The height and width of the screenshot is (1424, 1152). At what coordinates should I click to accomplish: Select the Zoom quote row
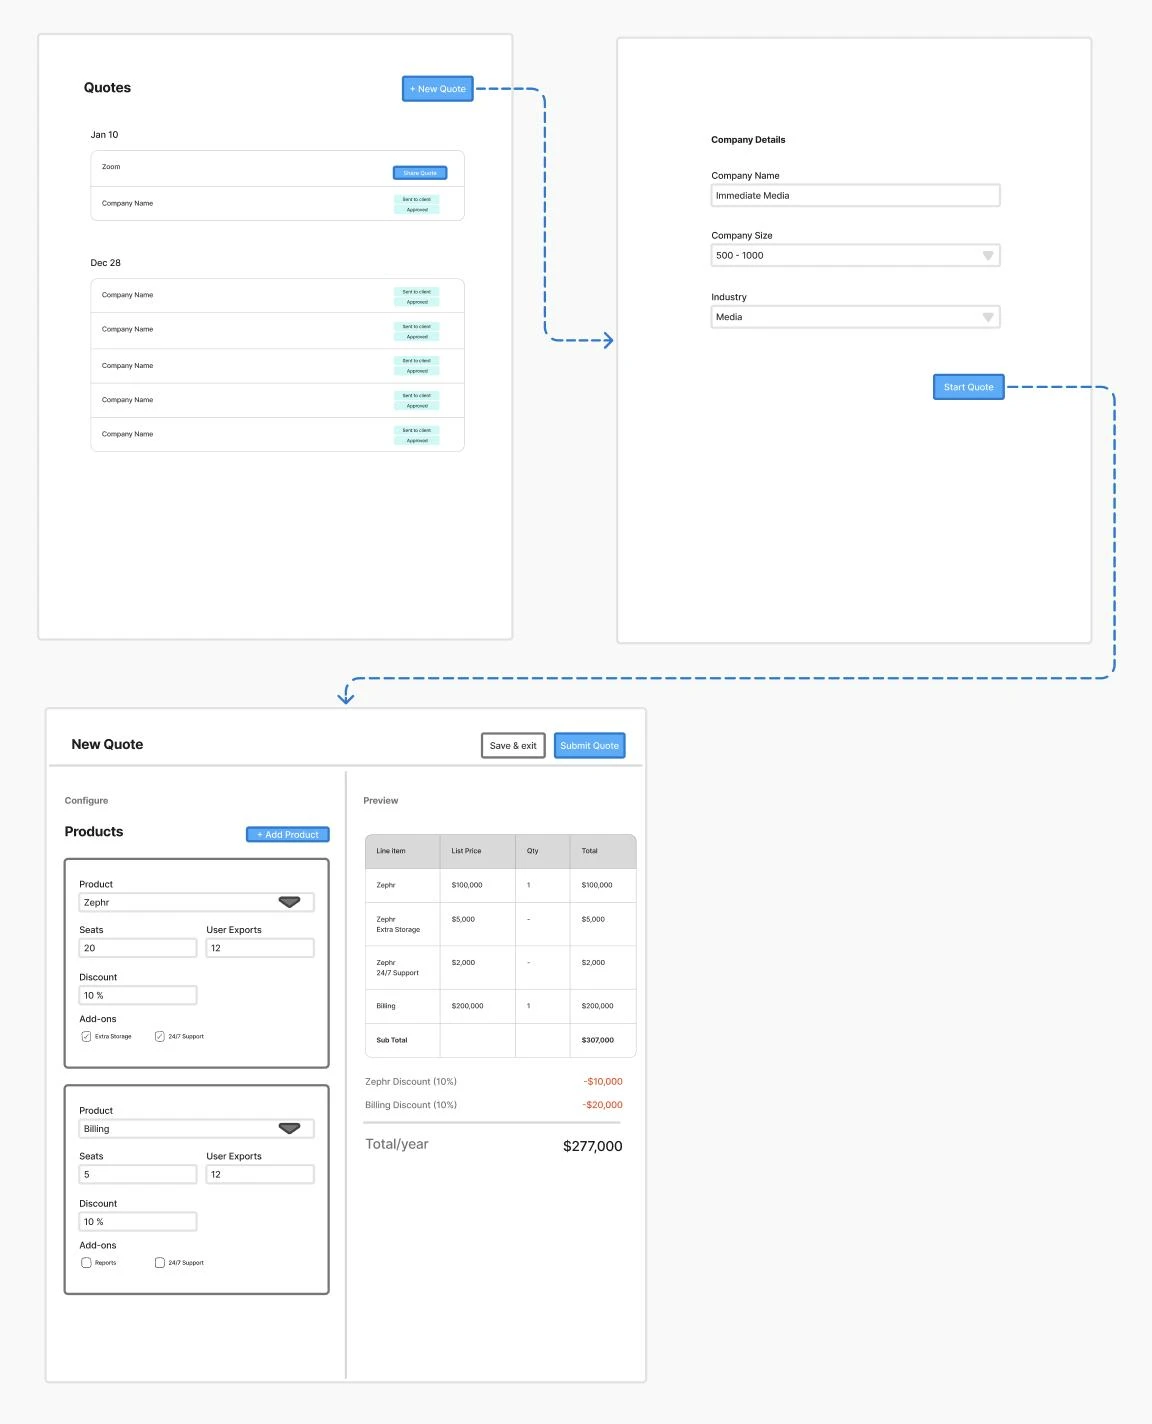coord(277,168)
